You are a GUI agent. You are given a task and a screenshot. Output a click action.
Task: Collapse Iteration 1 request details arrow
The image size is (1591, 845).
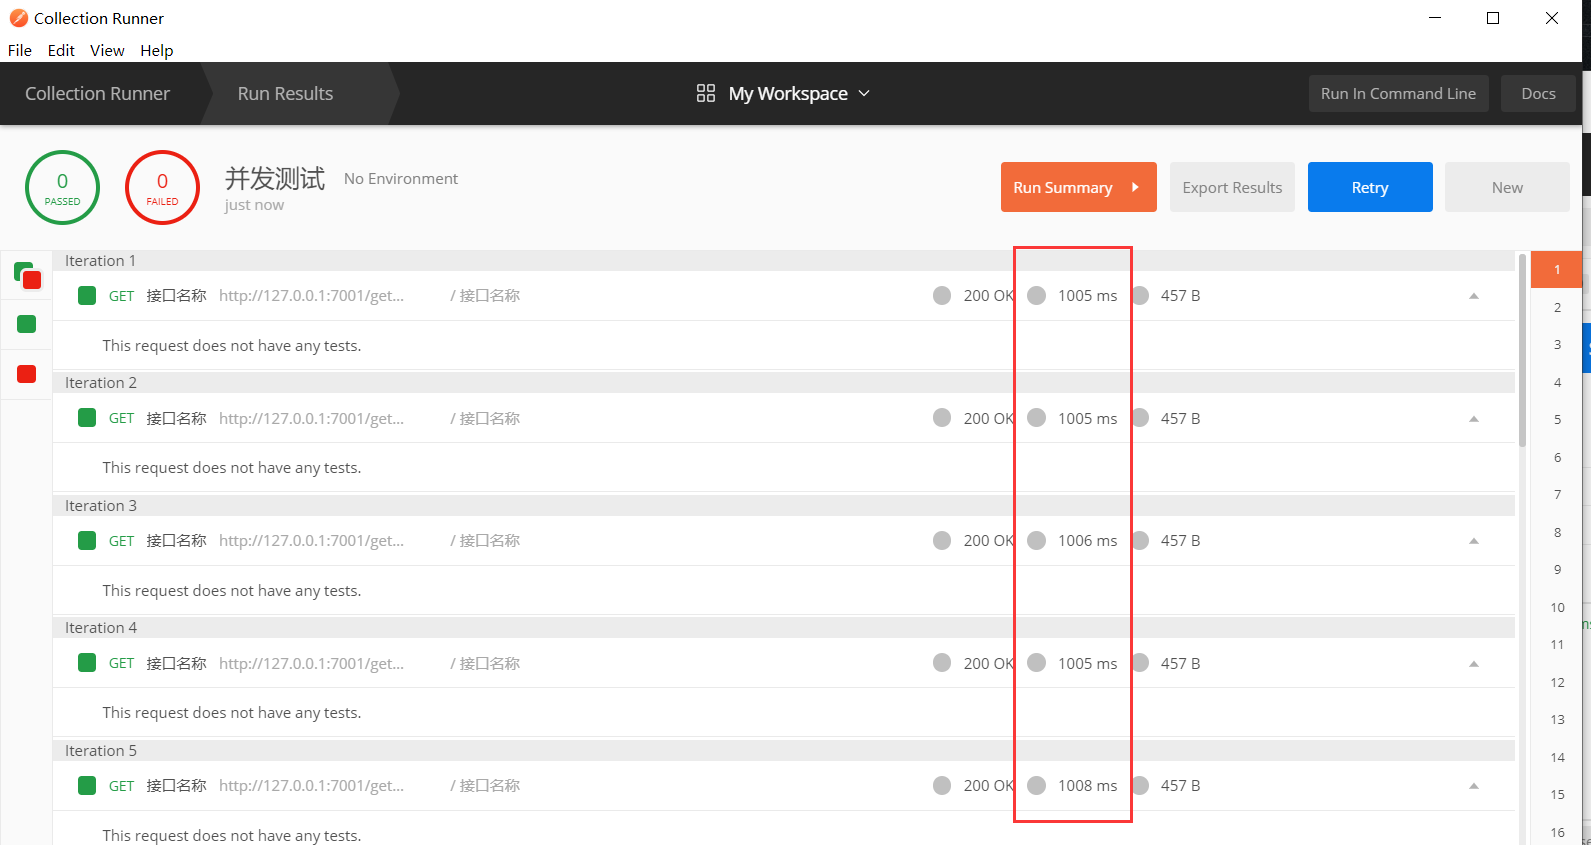[1473, 296]
